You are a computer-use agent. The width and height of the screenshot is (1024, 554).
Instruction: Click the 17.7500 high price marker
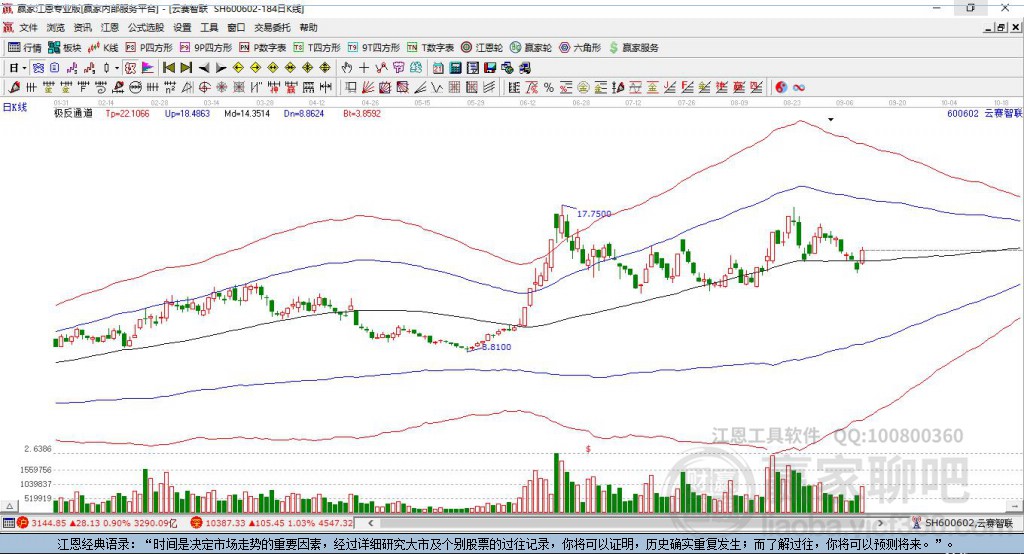click(594, 214)
